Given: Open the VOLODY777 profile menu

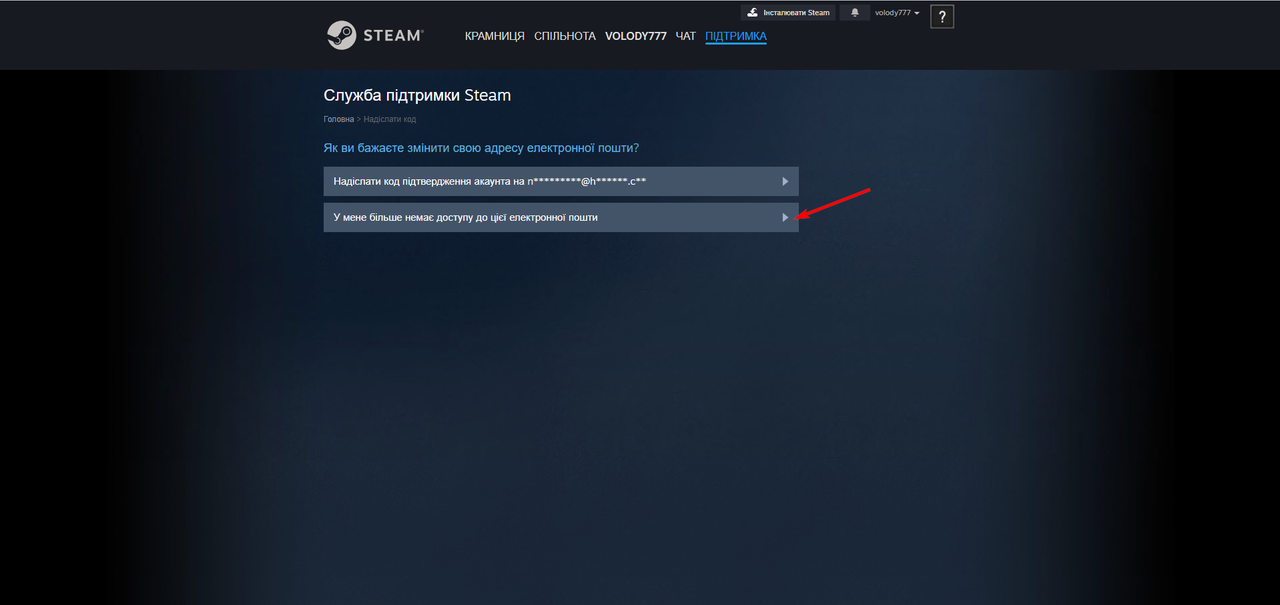Looking at the screenshot, I should 636,36.
